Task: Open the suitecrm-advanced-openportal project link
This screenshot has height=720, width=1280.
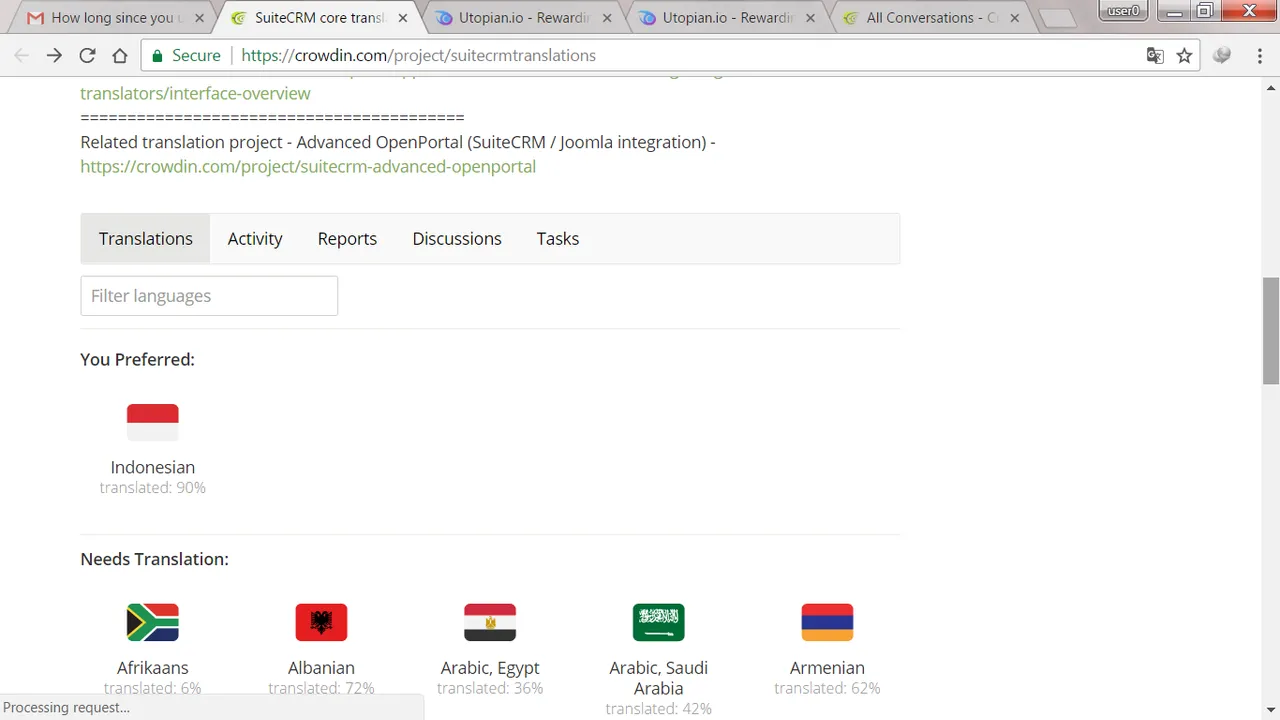Action: 308,167
